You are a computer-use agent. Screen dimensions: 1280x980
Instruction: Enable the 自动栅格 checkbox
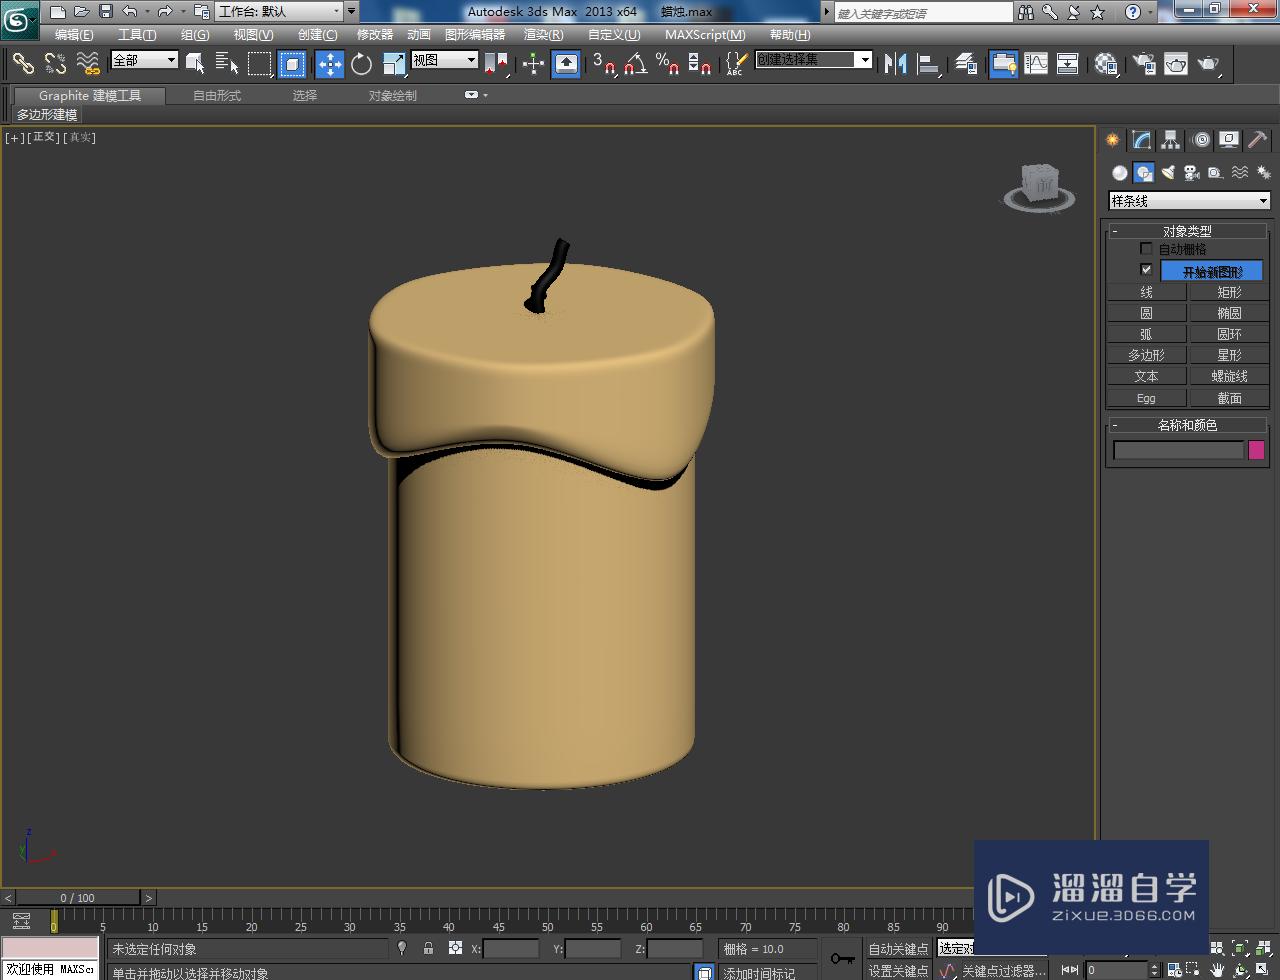point(1146,248)
